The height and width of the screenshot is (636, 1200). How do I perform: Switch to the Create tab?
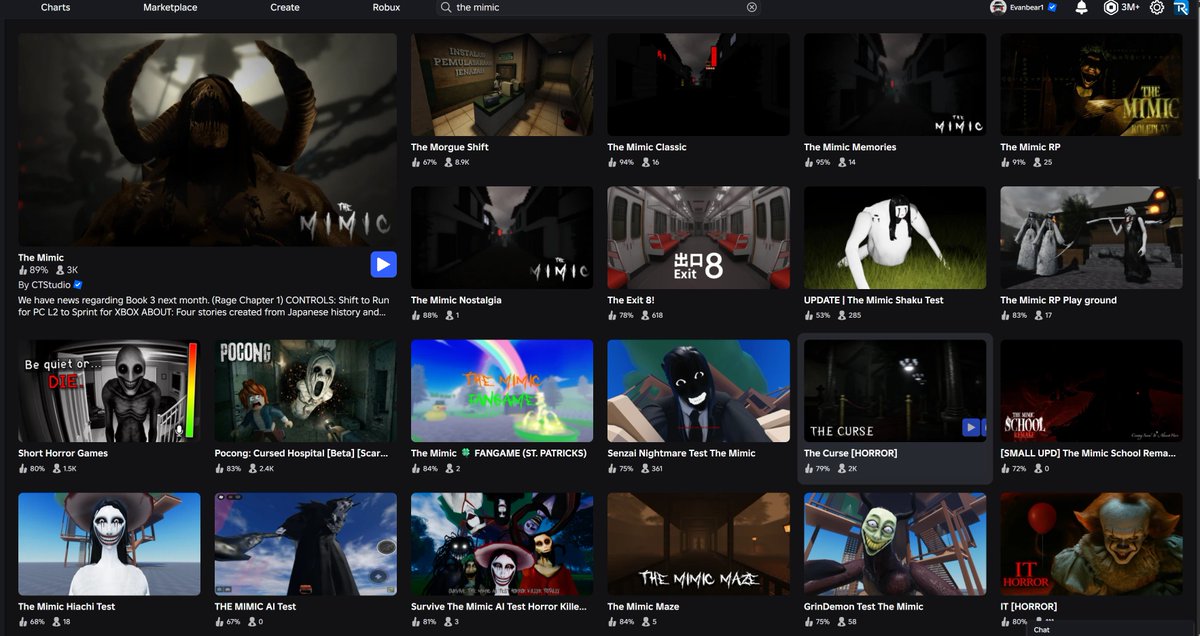point(285,7)
